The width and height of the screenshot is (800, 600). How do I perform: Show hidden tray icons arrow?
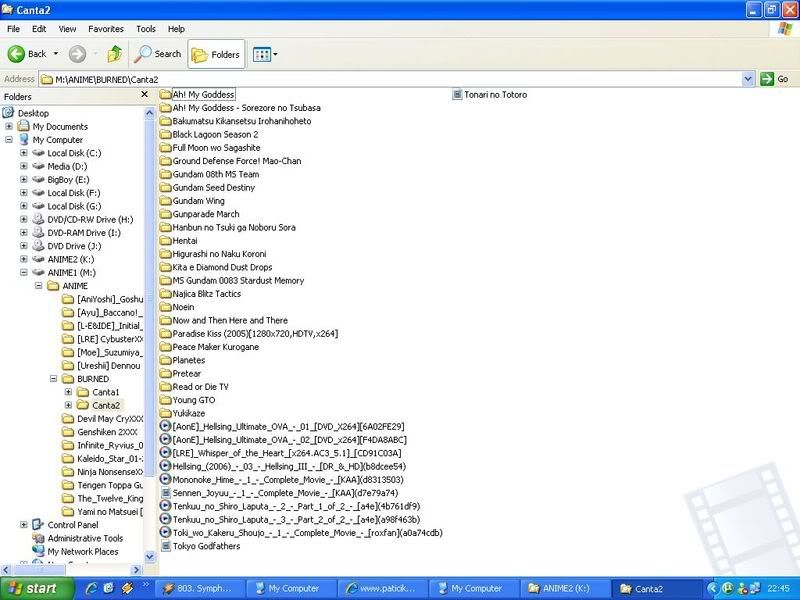(713, 588)
